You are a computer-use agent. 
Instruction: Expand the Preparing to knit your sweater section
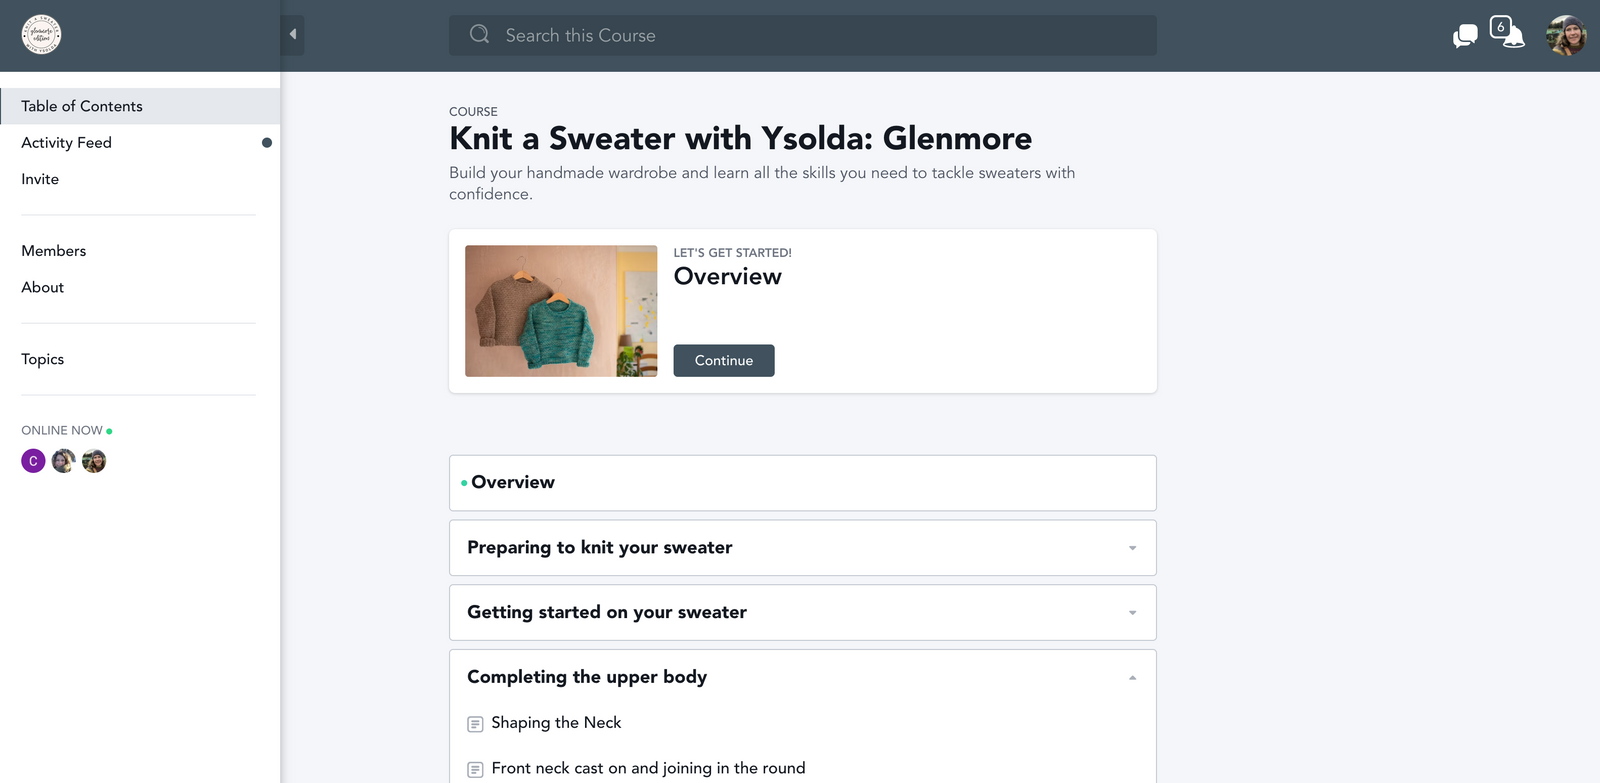1132,548
